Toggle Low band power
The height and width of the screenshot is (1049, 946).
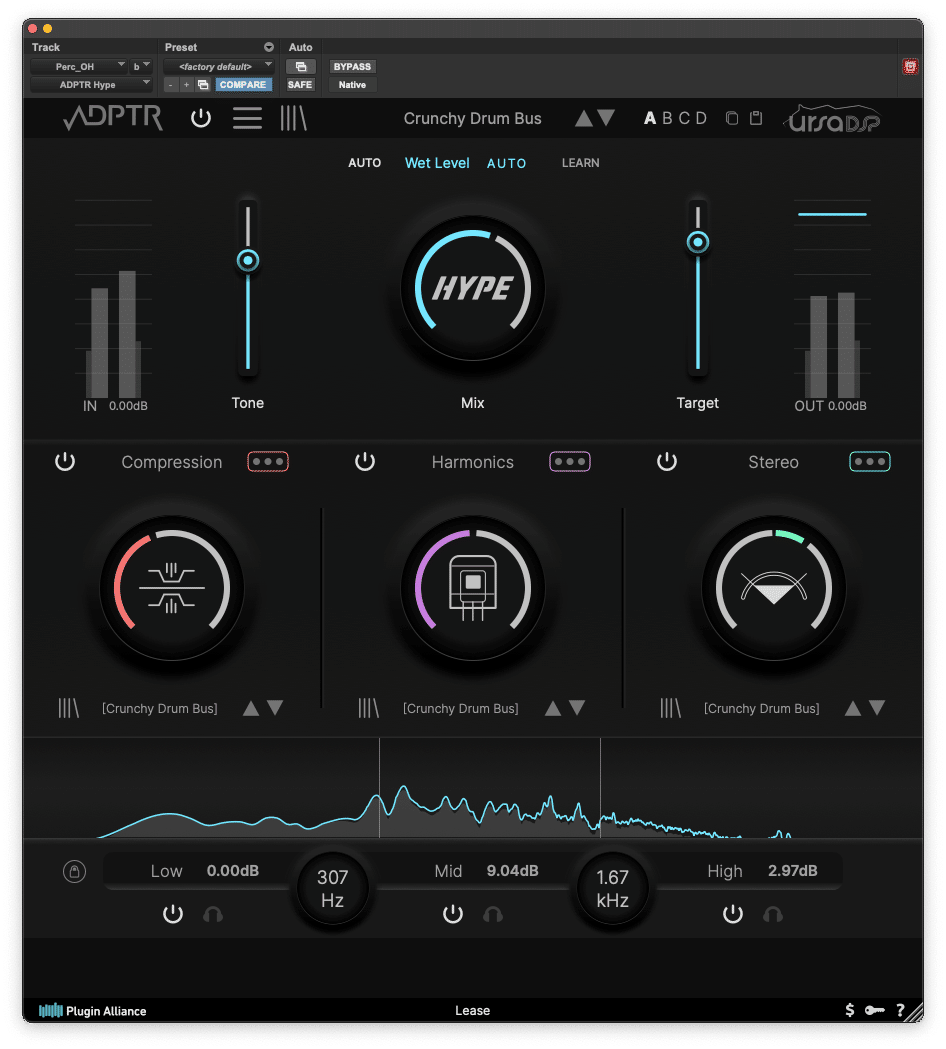173,914
